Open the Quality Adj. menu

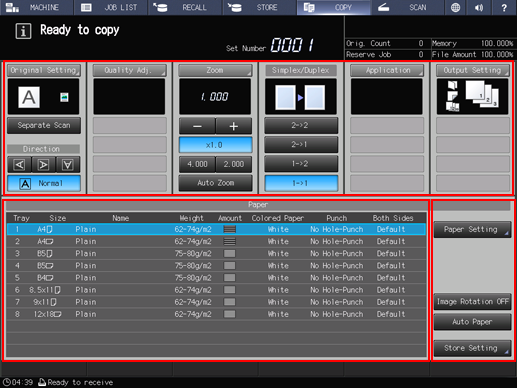[x=129, y=70]
